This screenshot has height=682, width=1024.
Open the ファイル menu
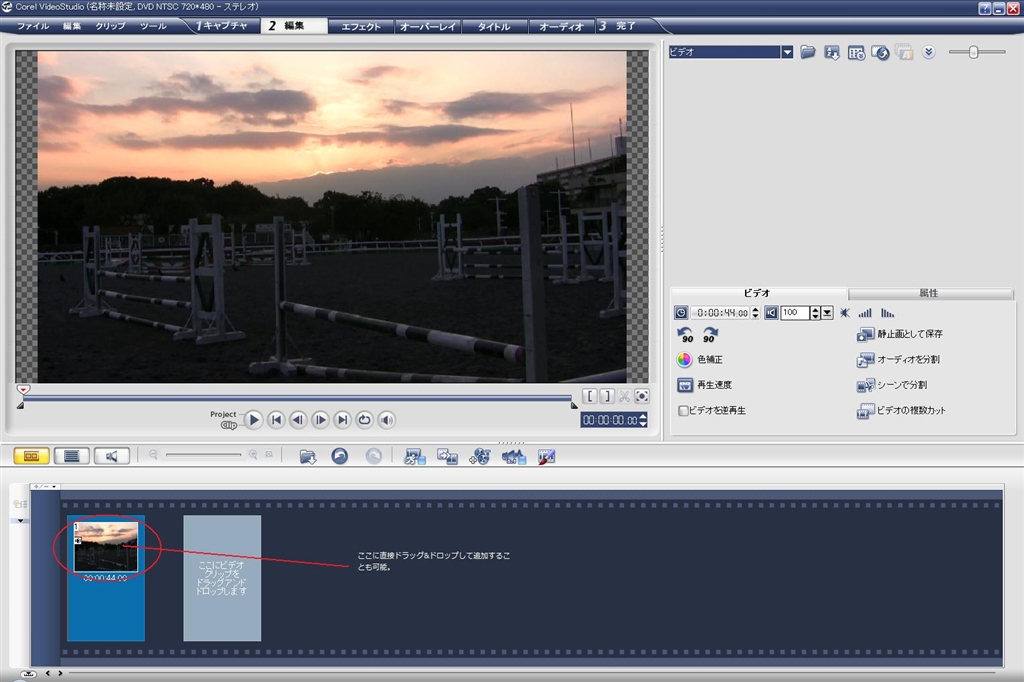click(33, 26)
